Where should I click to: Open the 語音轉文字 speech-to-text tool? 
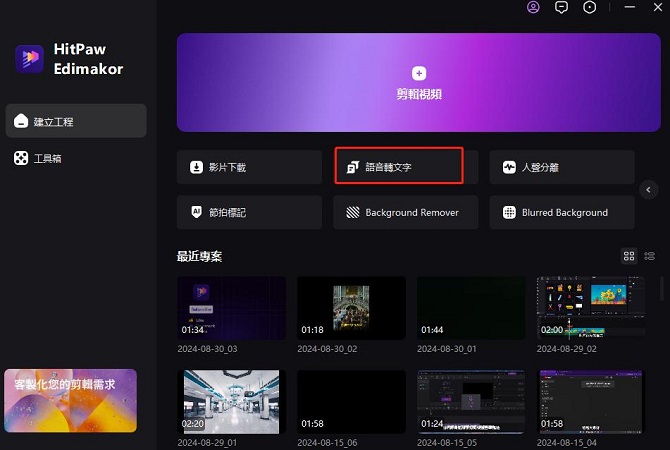[x=399, y=167]
